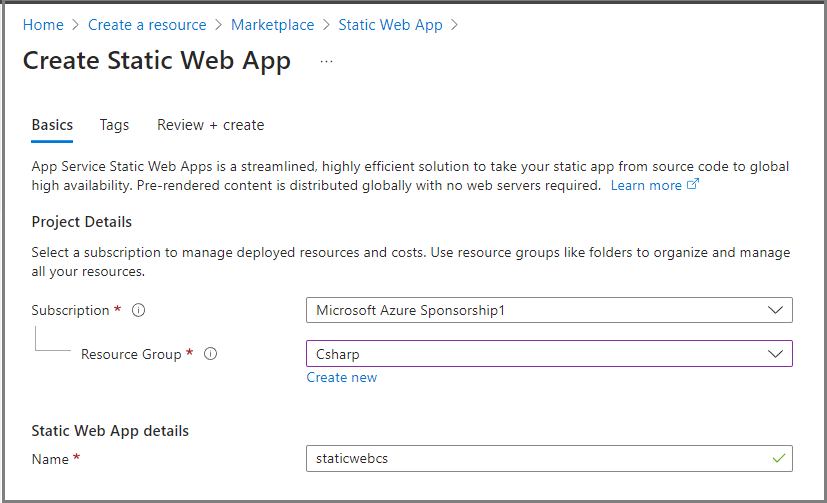Image resolution: width=827 pixels, height=503 pixels.
Task: Open the external link icon after Learn more
Action: (x=693, y=184)
